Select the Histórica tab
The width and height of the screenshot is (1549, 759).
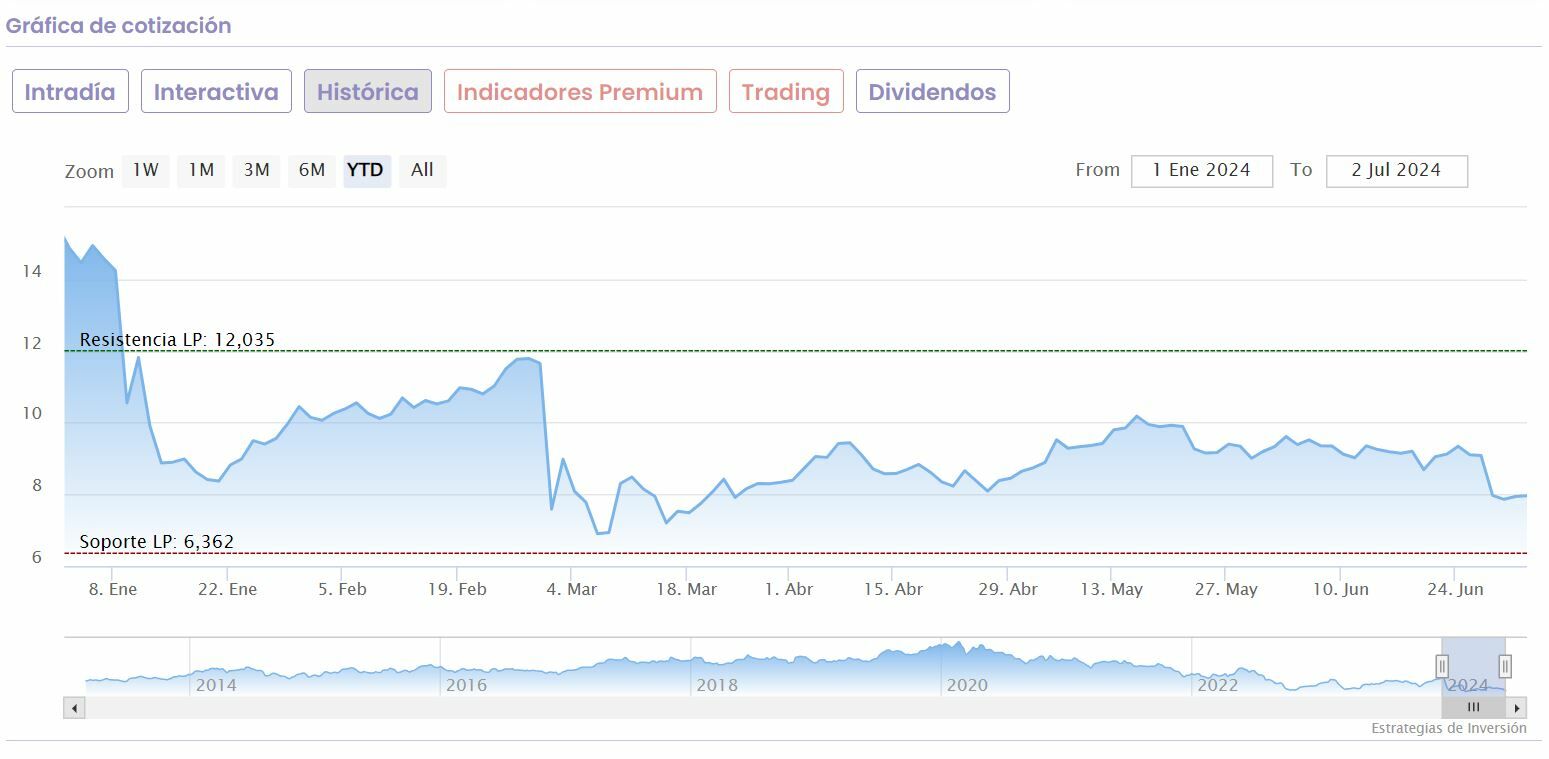[x=368, y=92]
